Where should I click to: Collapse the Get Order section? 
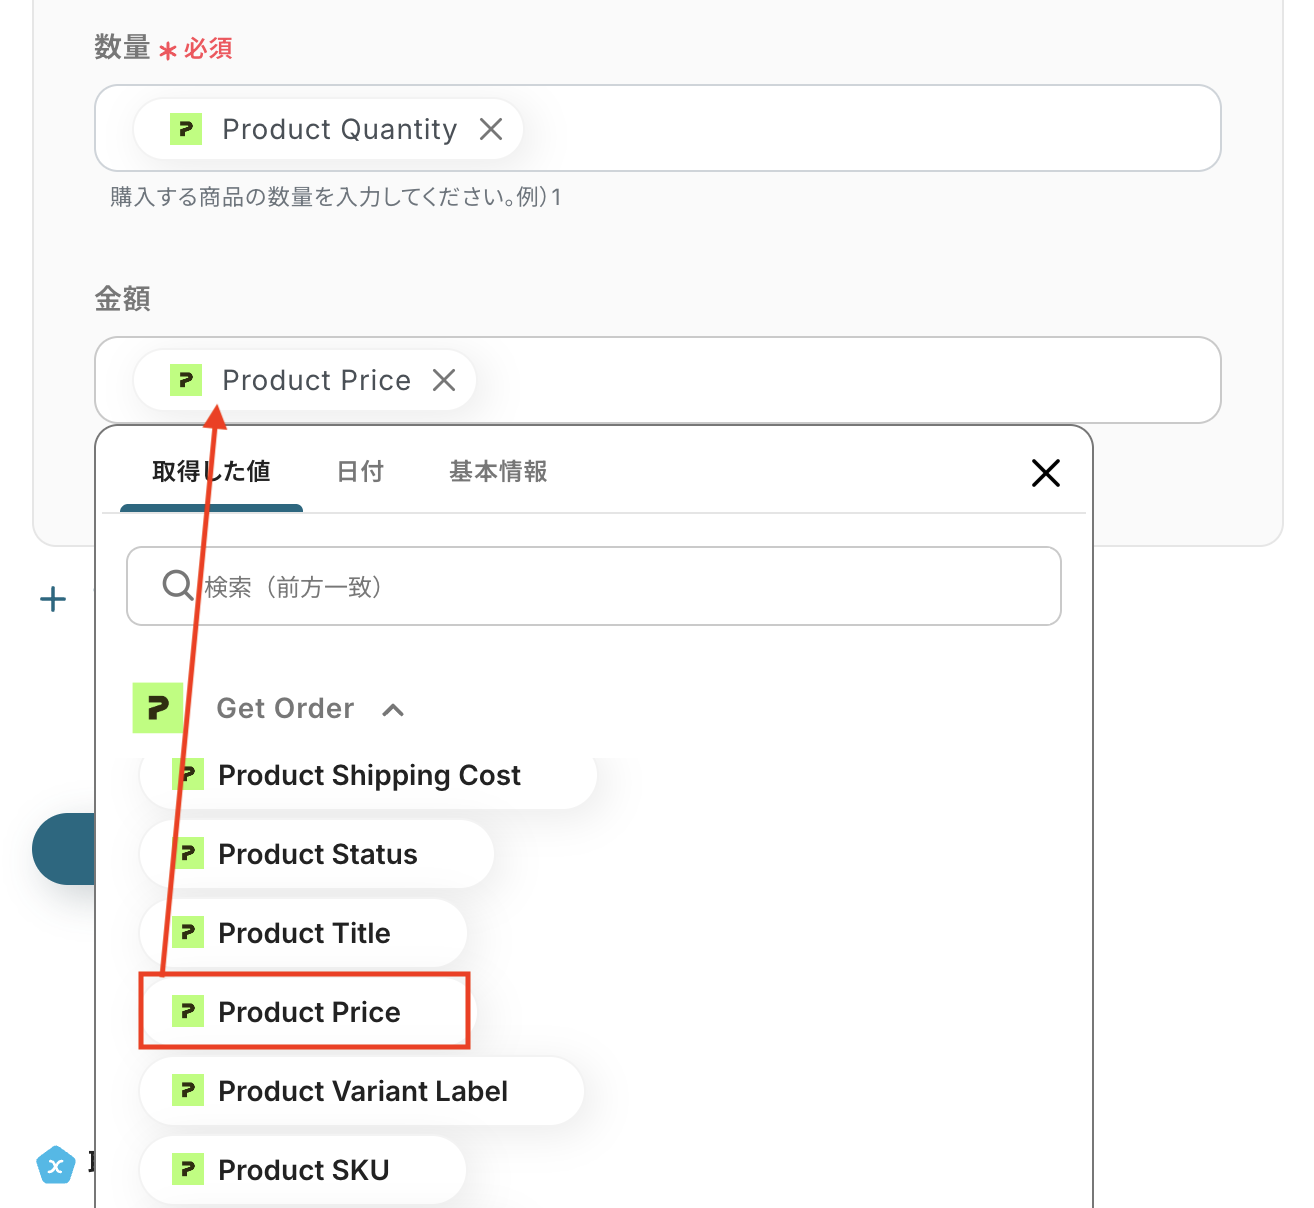coord(393,710)
